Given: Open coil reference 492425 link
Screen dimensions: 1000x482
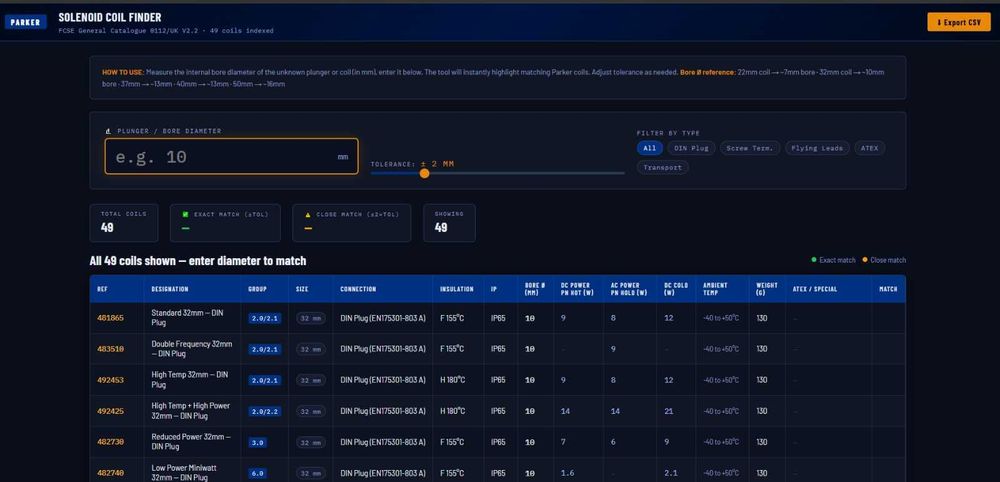Looking at the screenshot, I should point(110,411).
